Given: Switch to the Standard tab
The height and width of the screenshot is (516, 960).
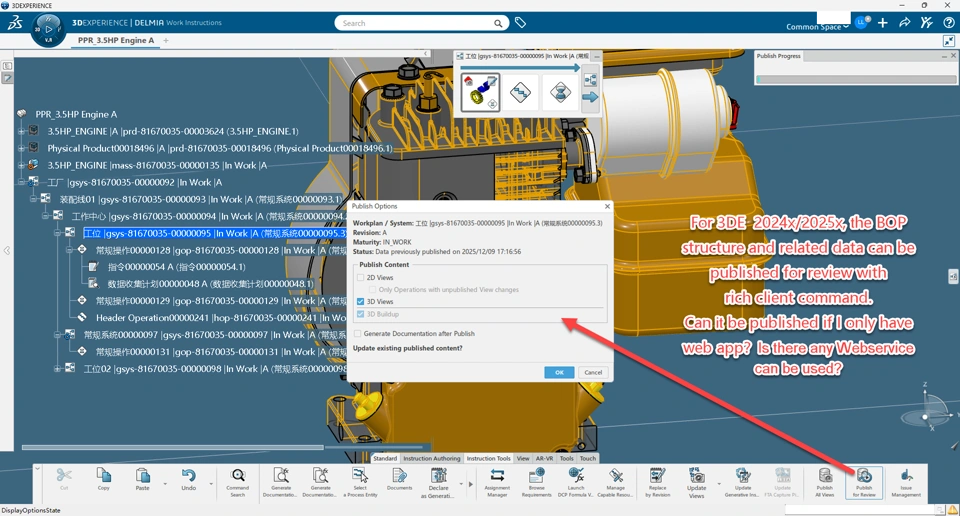Looking at the screenshot, I should [x=385, y=458].
